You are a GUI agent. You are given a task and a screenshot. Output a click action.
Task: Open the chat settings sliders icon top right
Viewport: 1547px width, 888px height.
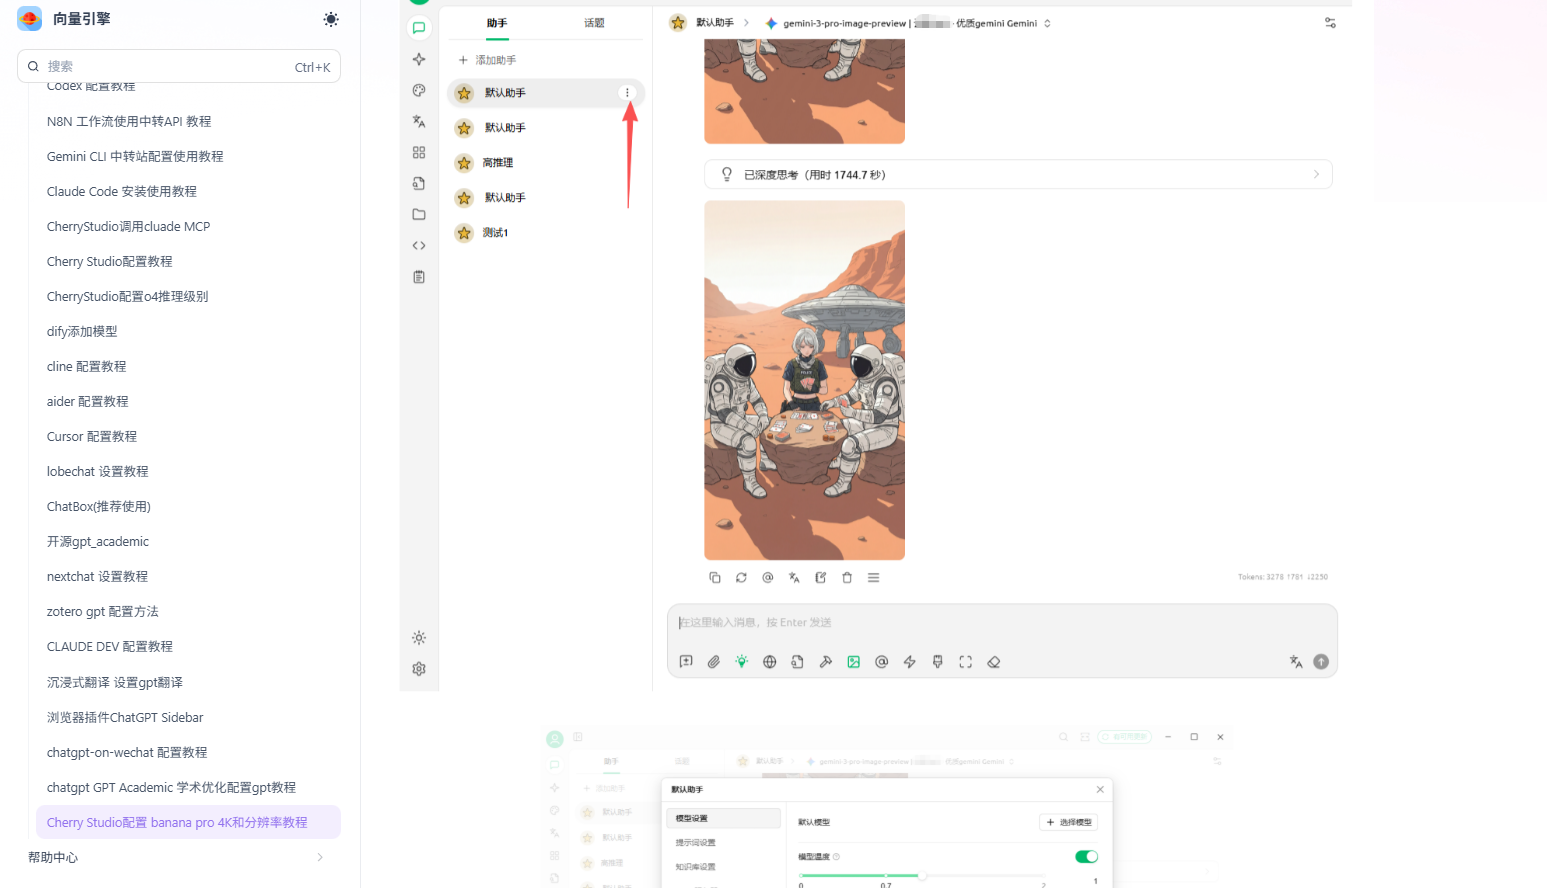pos(1330,23)
